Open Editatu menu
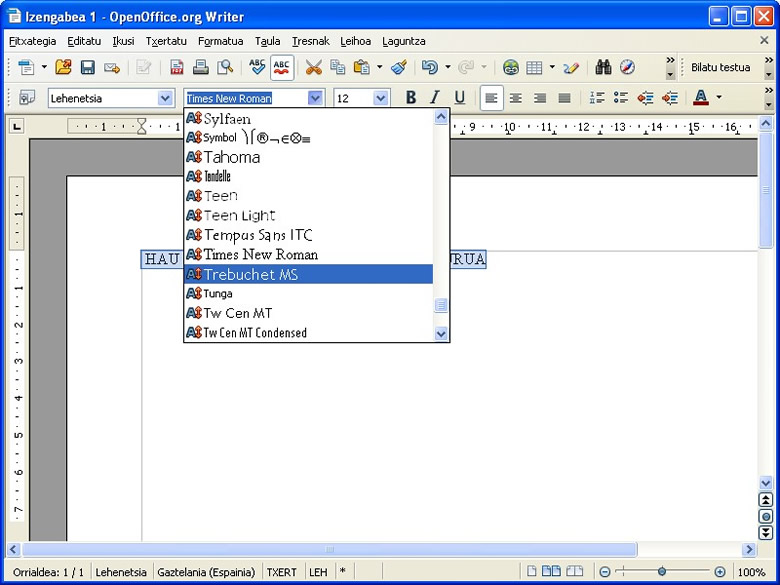This screenshot has height=585, width=780. click(x=84, y=41)
